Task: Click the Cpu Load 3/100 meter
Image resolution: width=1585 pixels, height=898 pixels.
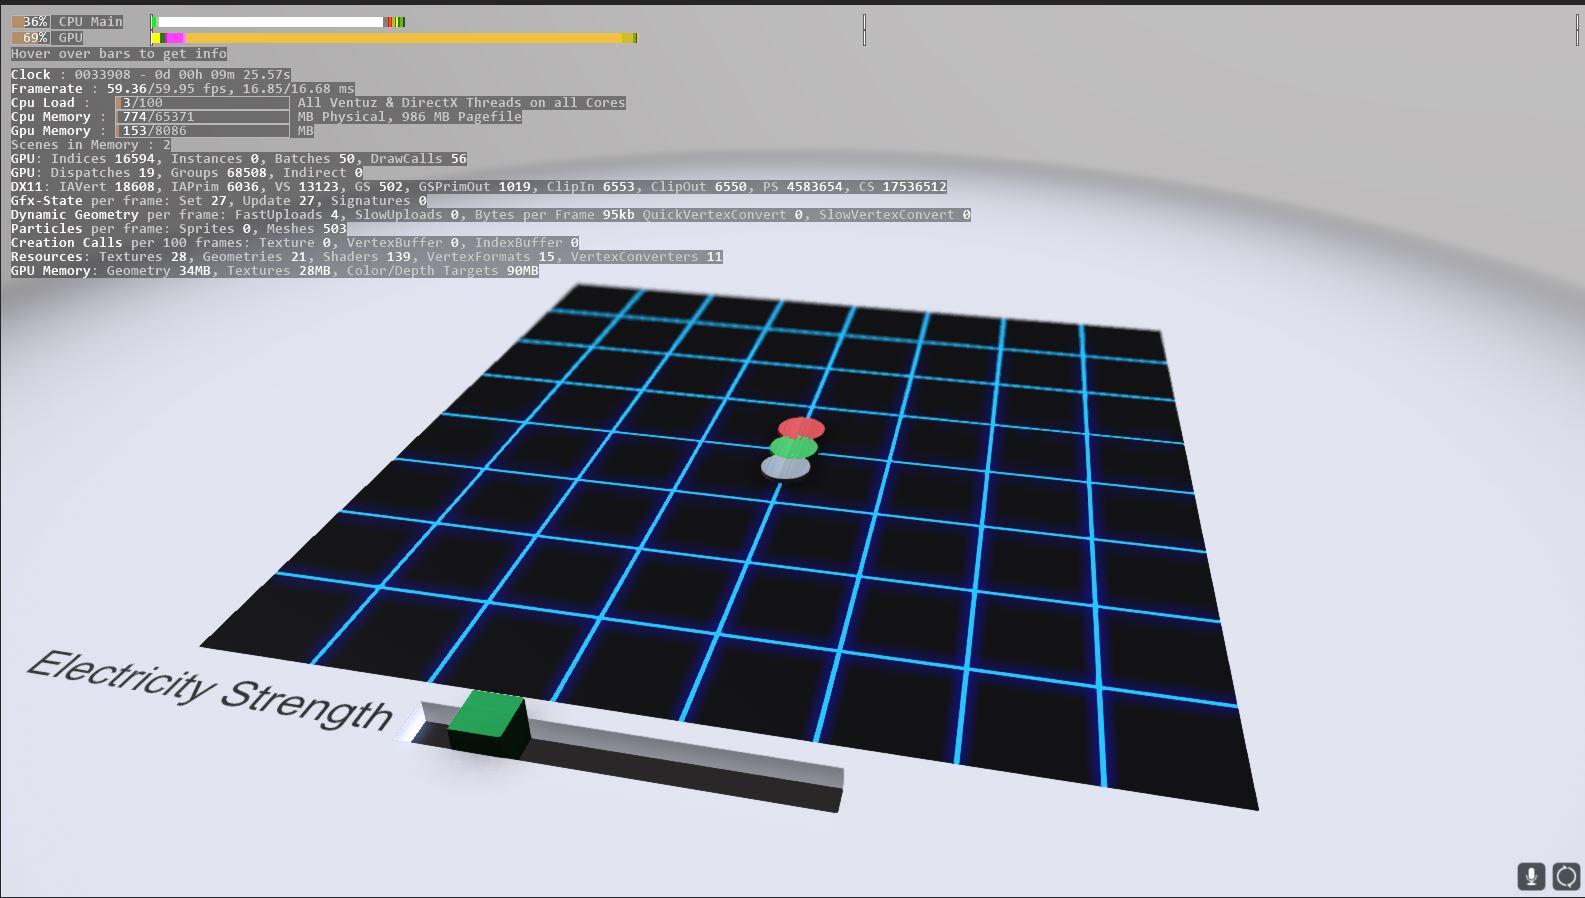Action: tap(203, 103)
